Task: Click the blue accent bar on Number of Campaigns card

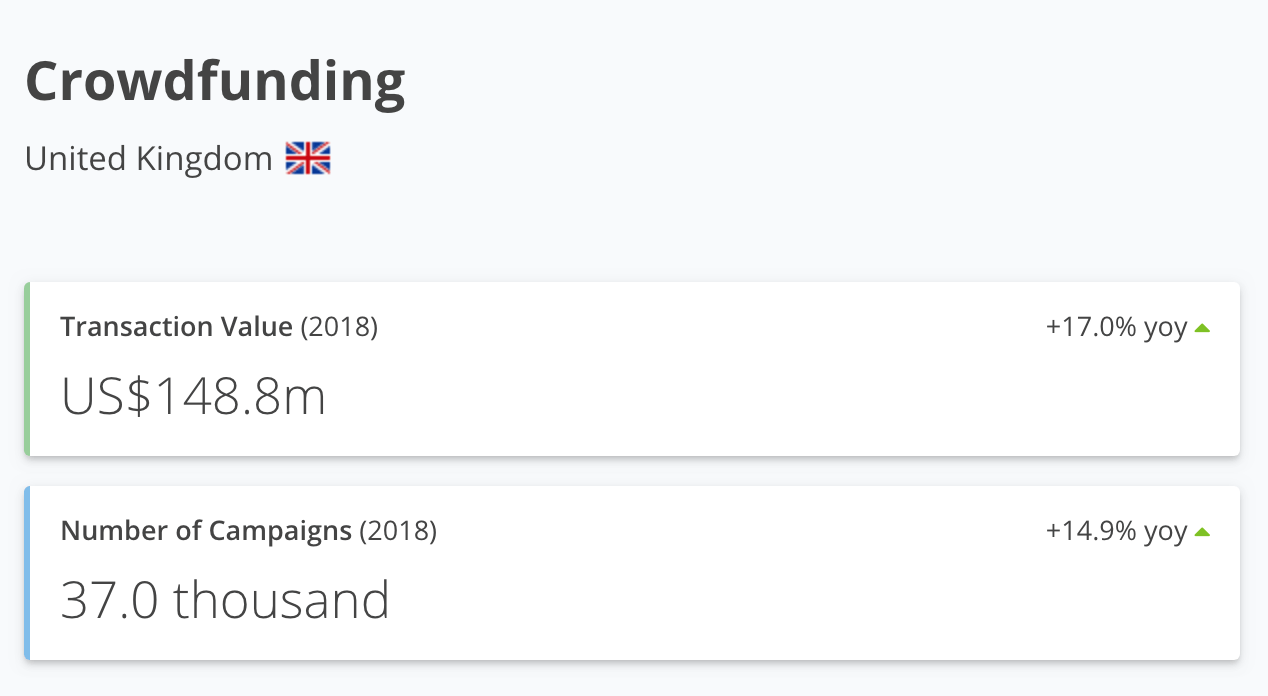Action: pos(27,573)
